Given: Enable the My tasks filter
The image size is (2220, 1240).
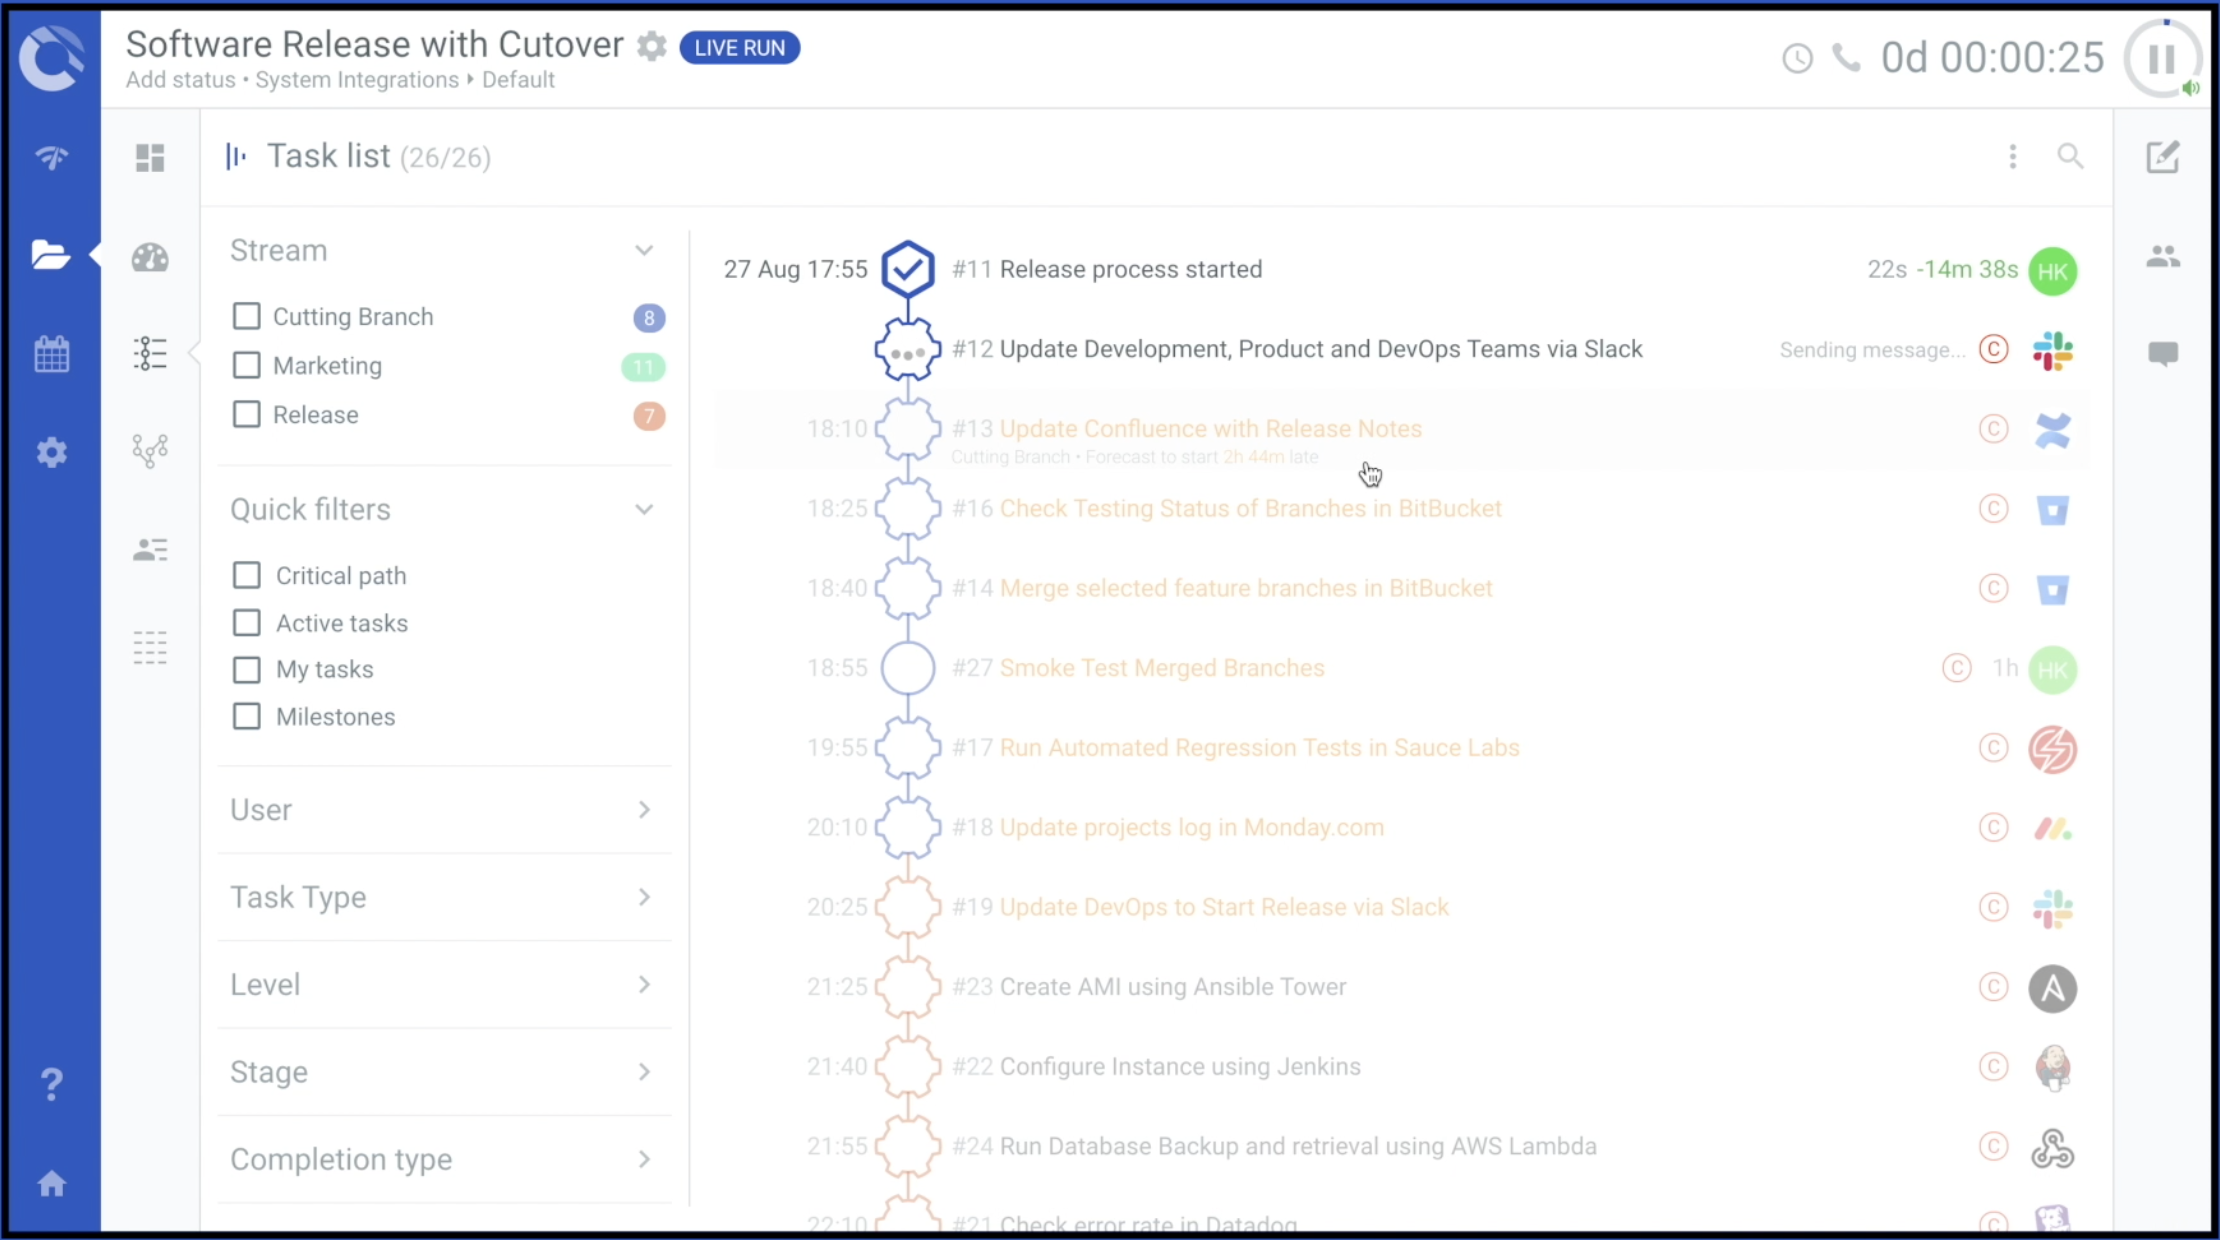Looking at the screenshot, I should [x=246, y=669].
